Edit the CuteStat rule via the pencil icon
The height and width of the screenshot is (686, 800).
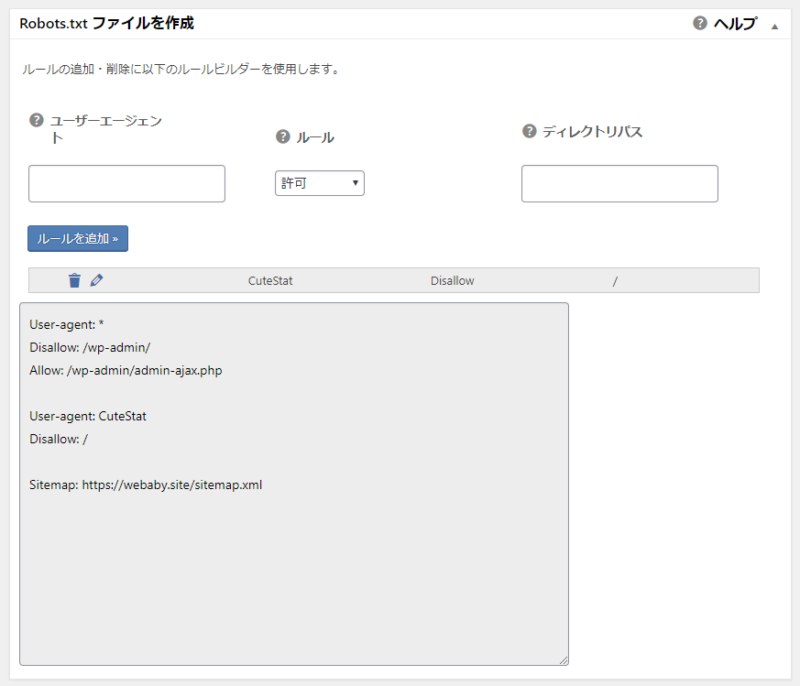point(96,280)
